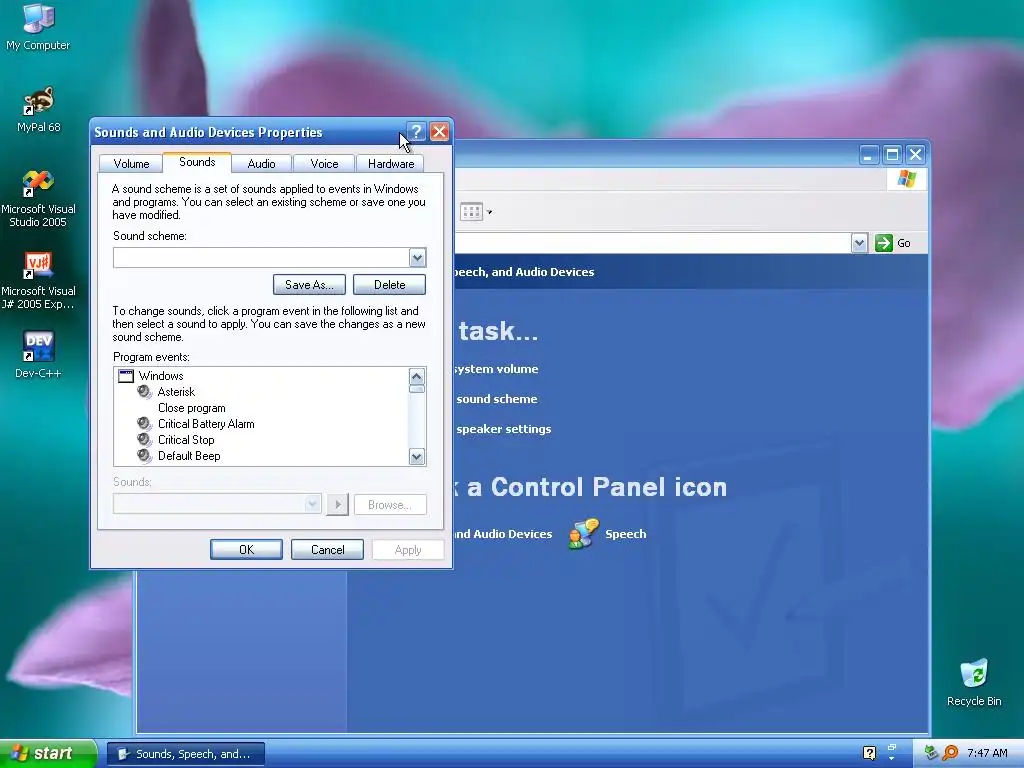1024x768 pixels.
Task: Open My Computer desktop icon
Action: (38, 26)
